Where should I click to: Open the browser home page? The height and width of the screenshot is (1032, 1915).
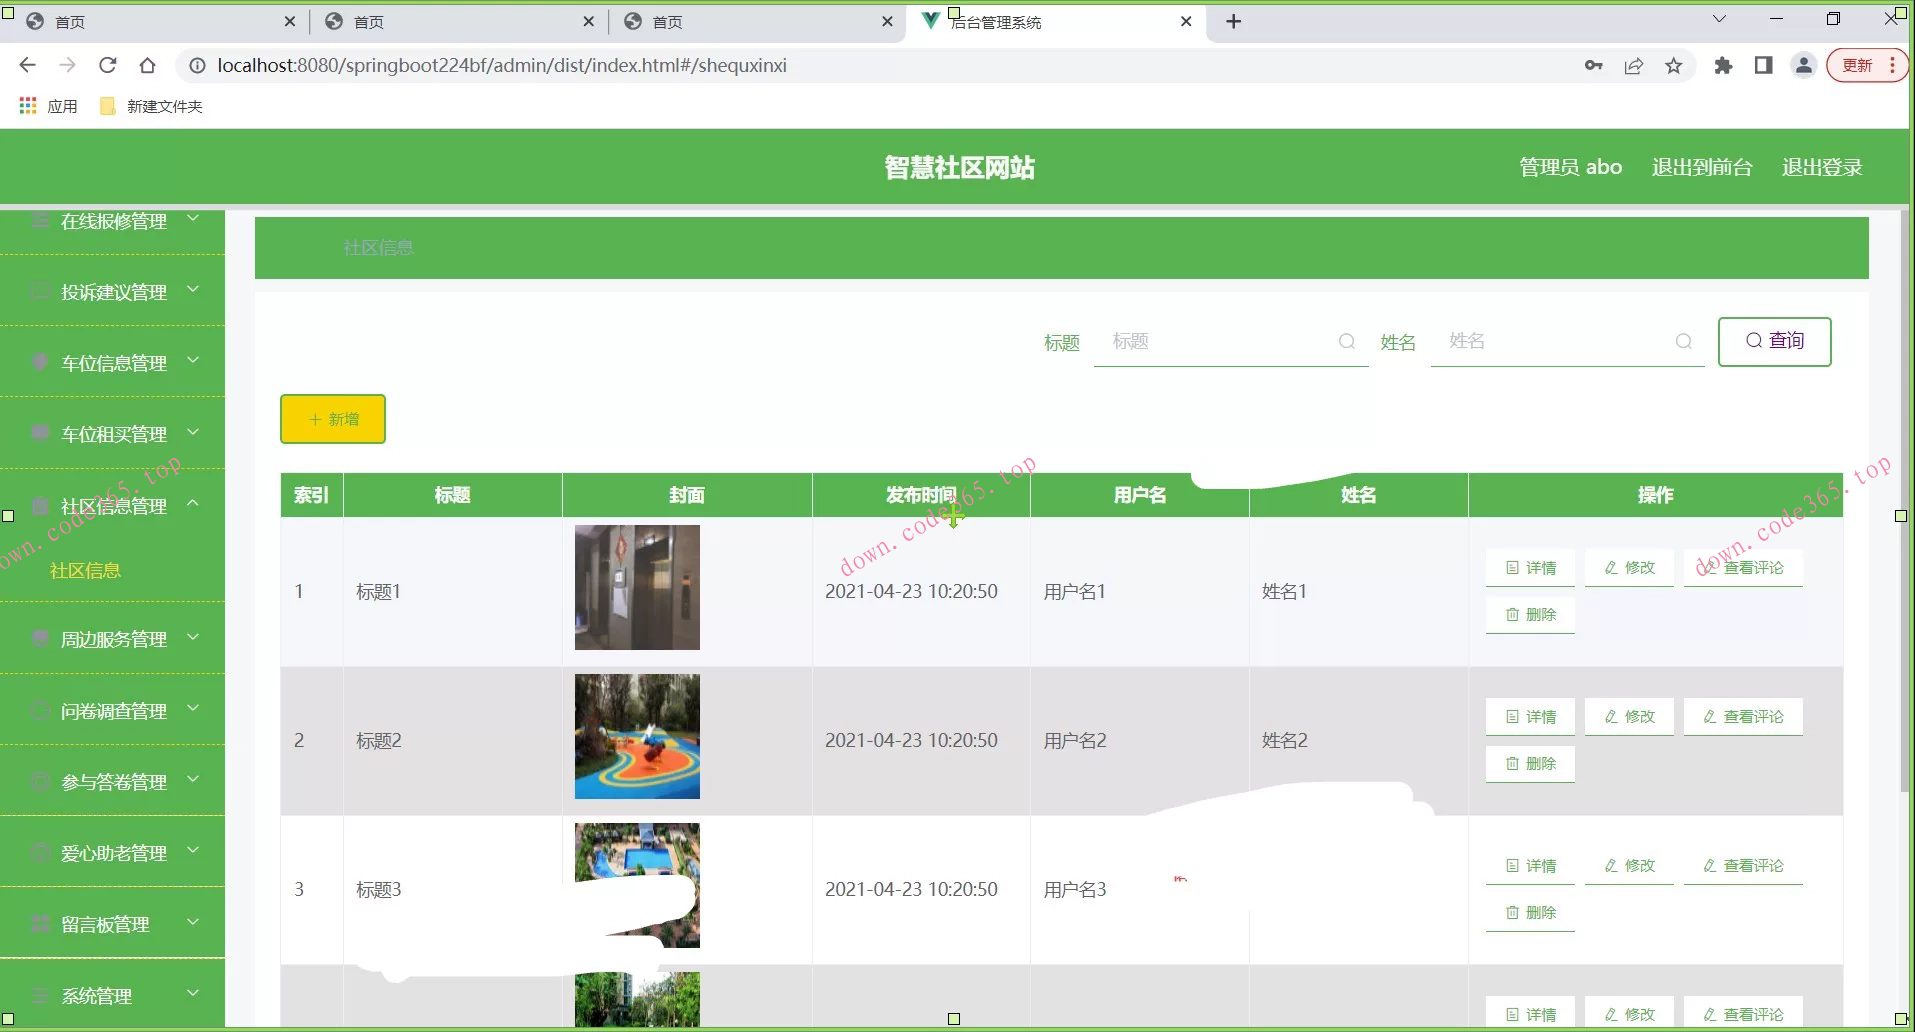[x=148, y=65]
